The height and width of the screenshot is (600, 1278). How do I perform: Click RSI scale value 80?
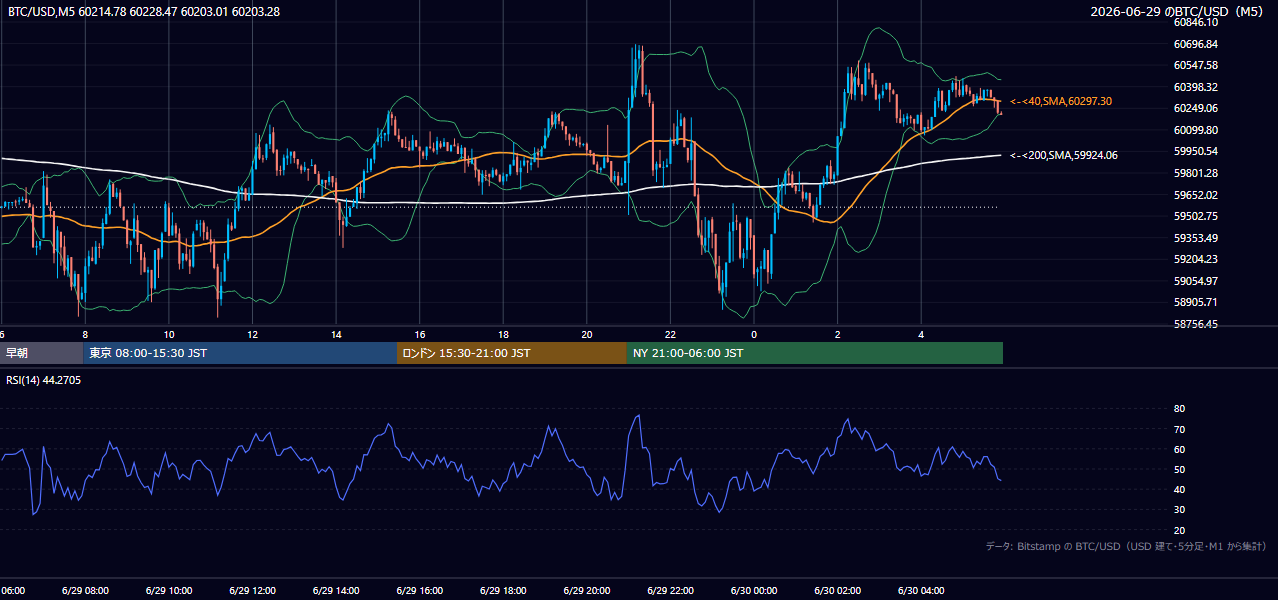click(x=1179, y=409)
